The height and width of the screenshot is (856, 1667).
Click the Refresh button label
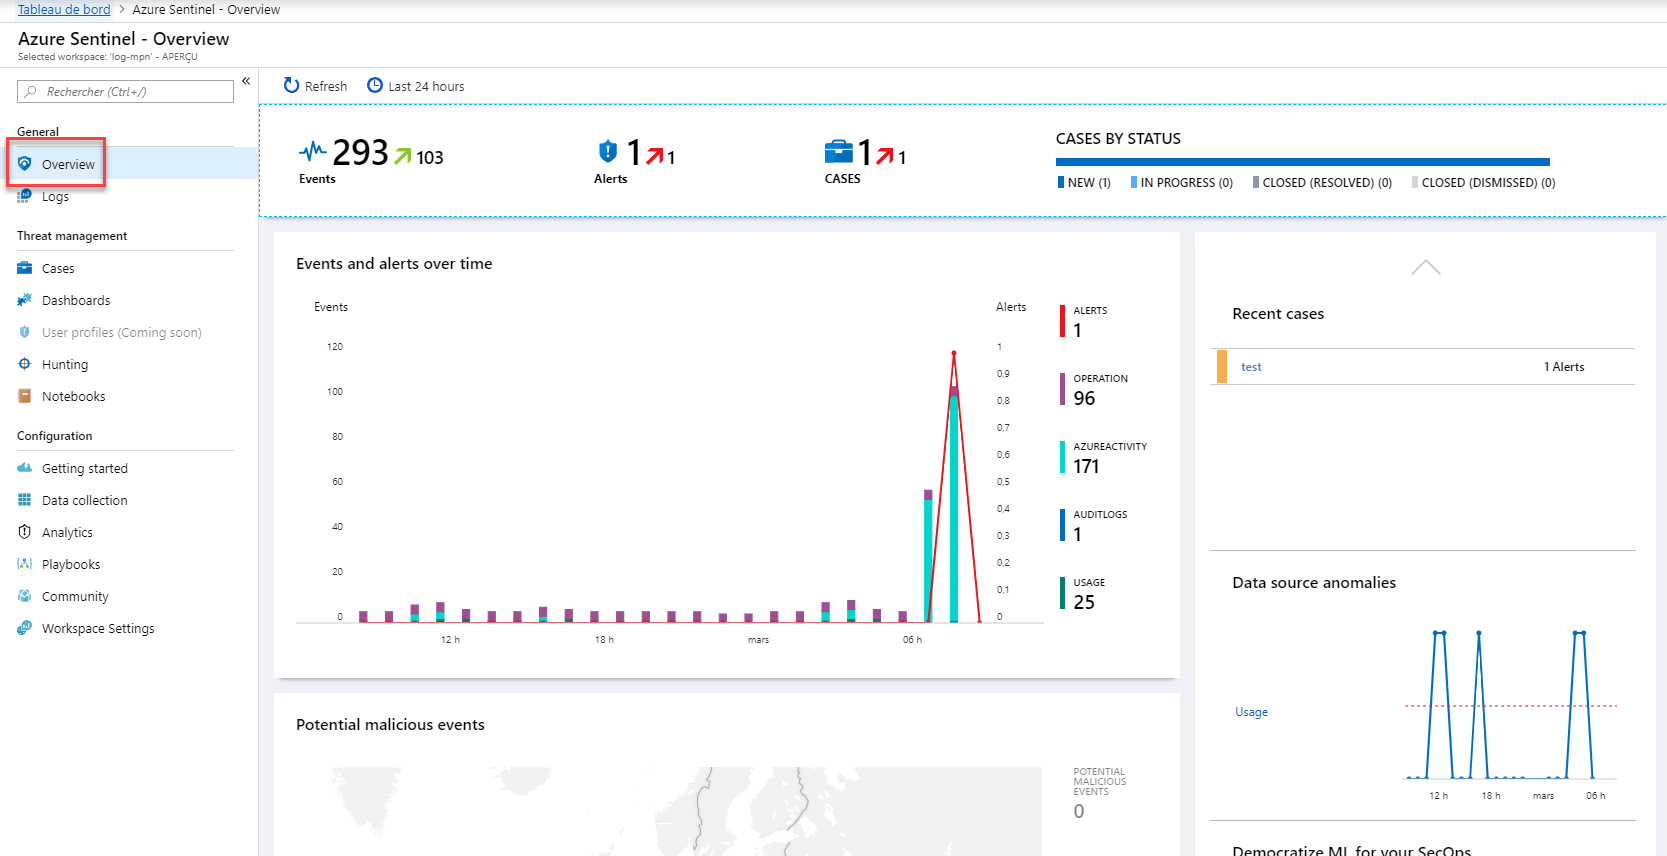tap(326, 86)
